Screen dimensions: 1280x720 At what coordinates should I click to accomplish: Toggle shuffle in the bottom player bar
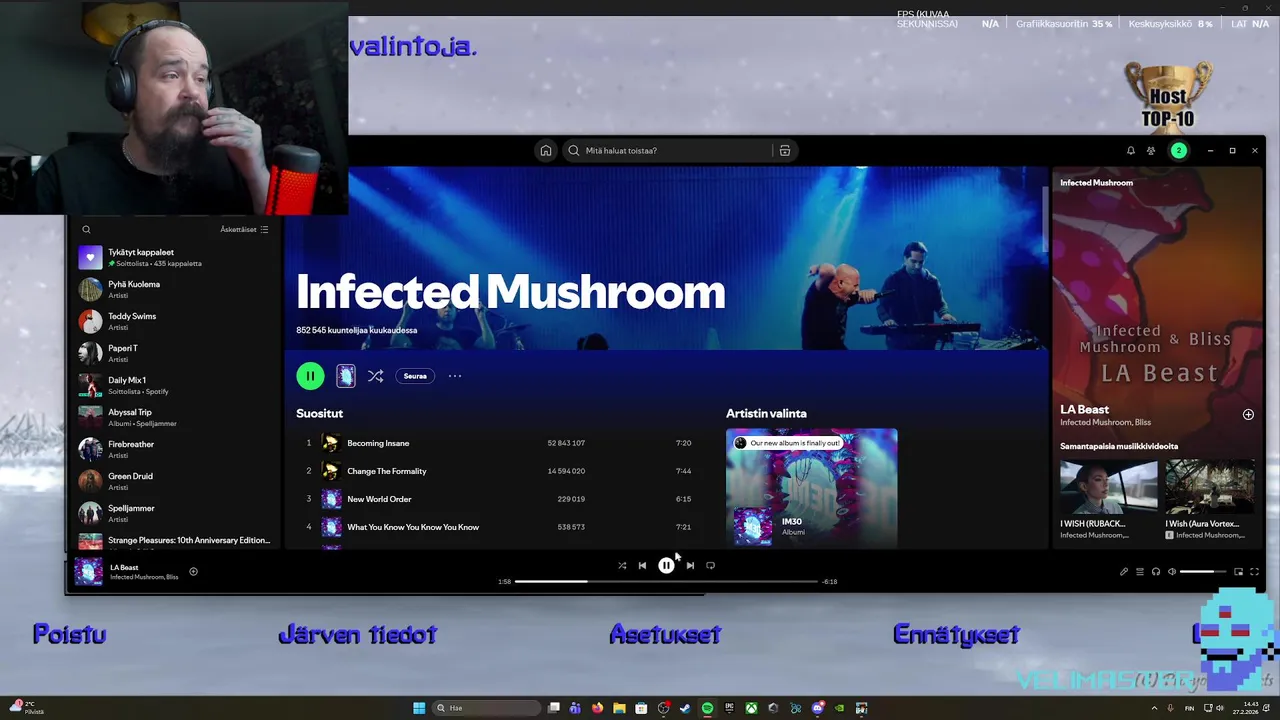tap(622, 566)
